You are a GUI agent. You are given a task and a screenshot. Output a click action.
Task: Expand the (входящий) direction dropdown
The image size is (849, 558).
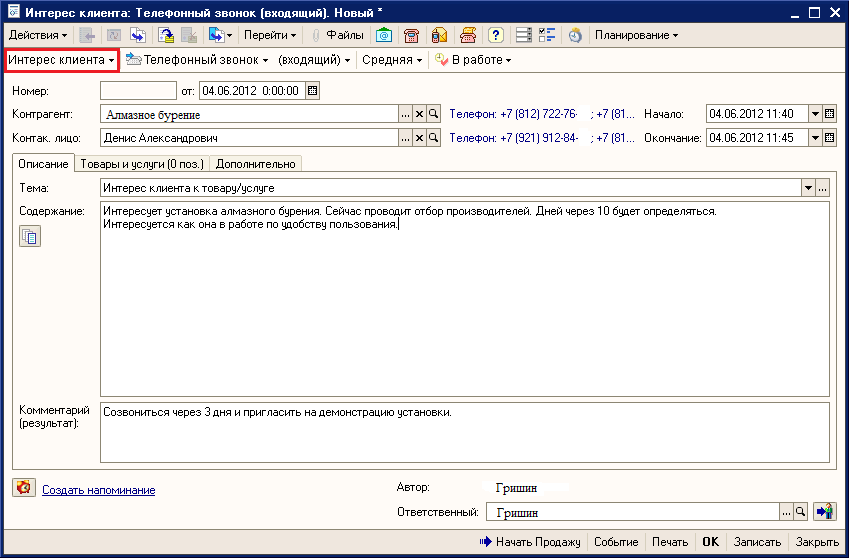(x=314, y=60)
